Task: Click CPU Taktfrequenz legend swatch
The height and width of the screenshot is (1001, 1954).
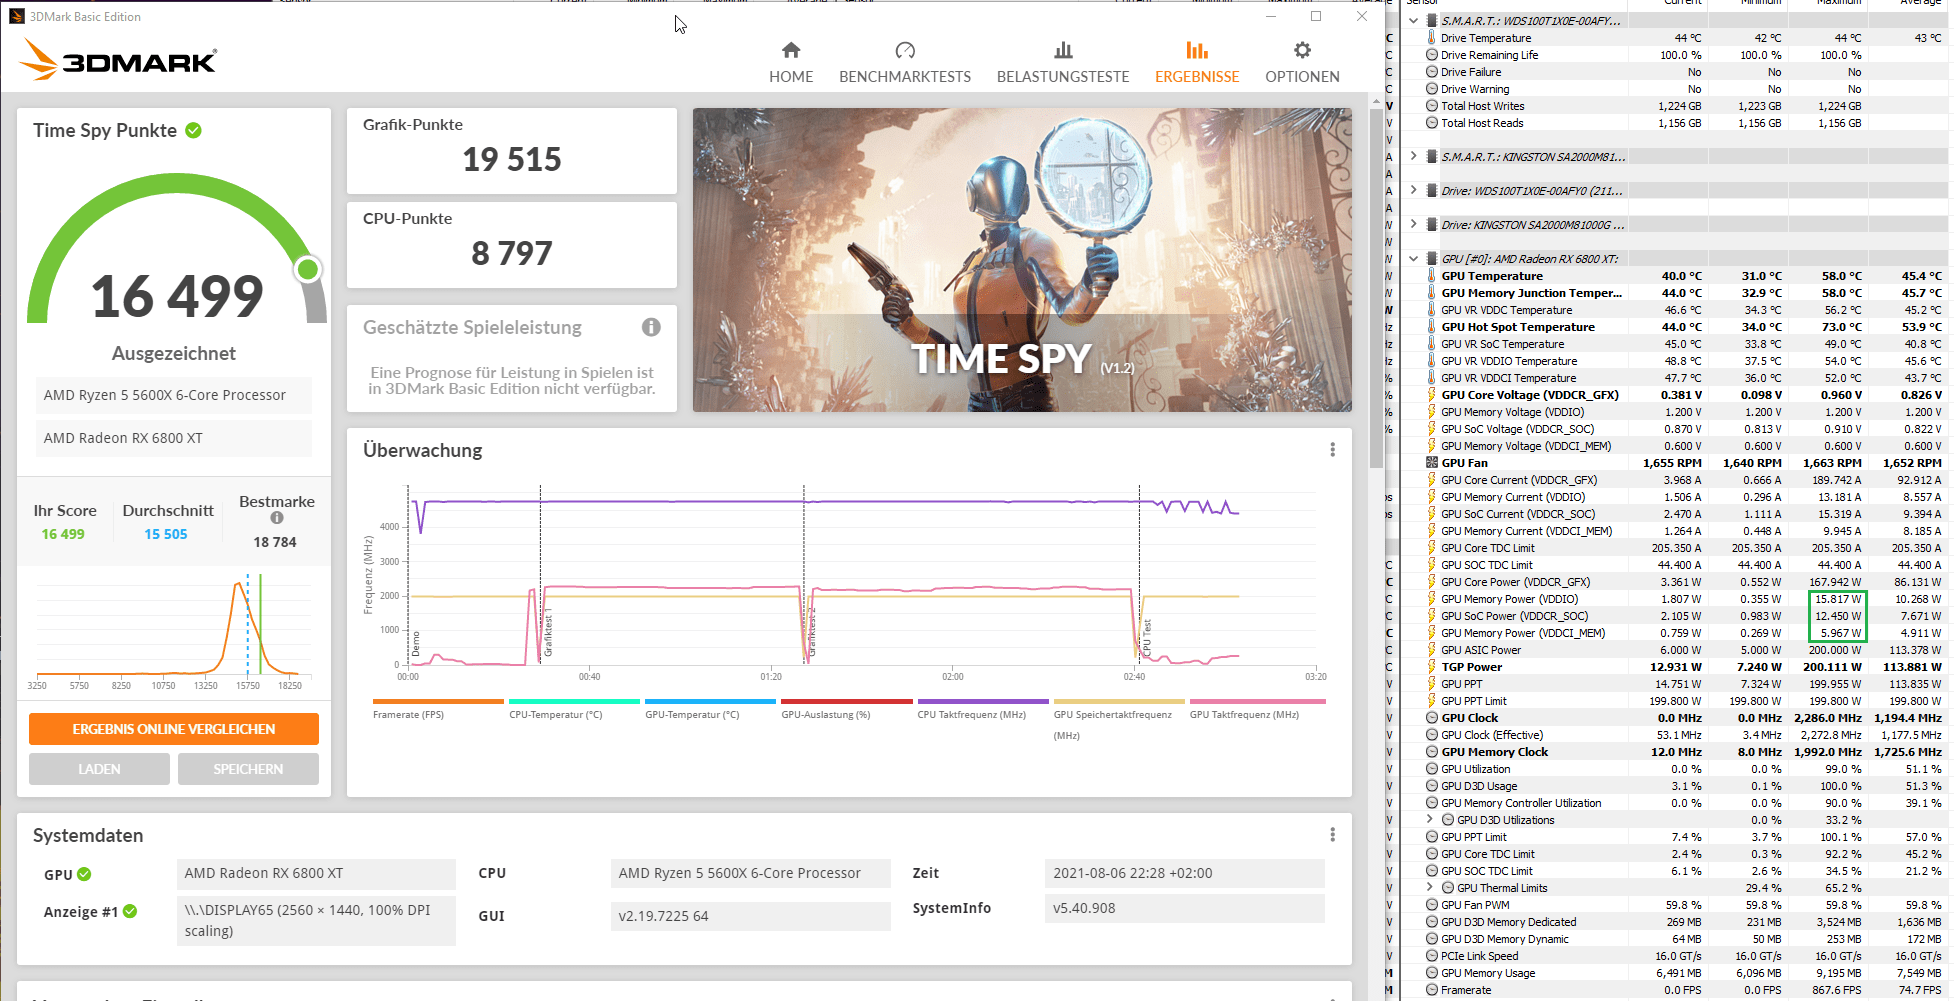Action: coord(983,701)
